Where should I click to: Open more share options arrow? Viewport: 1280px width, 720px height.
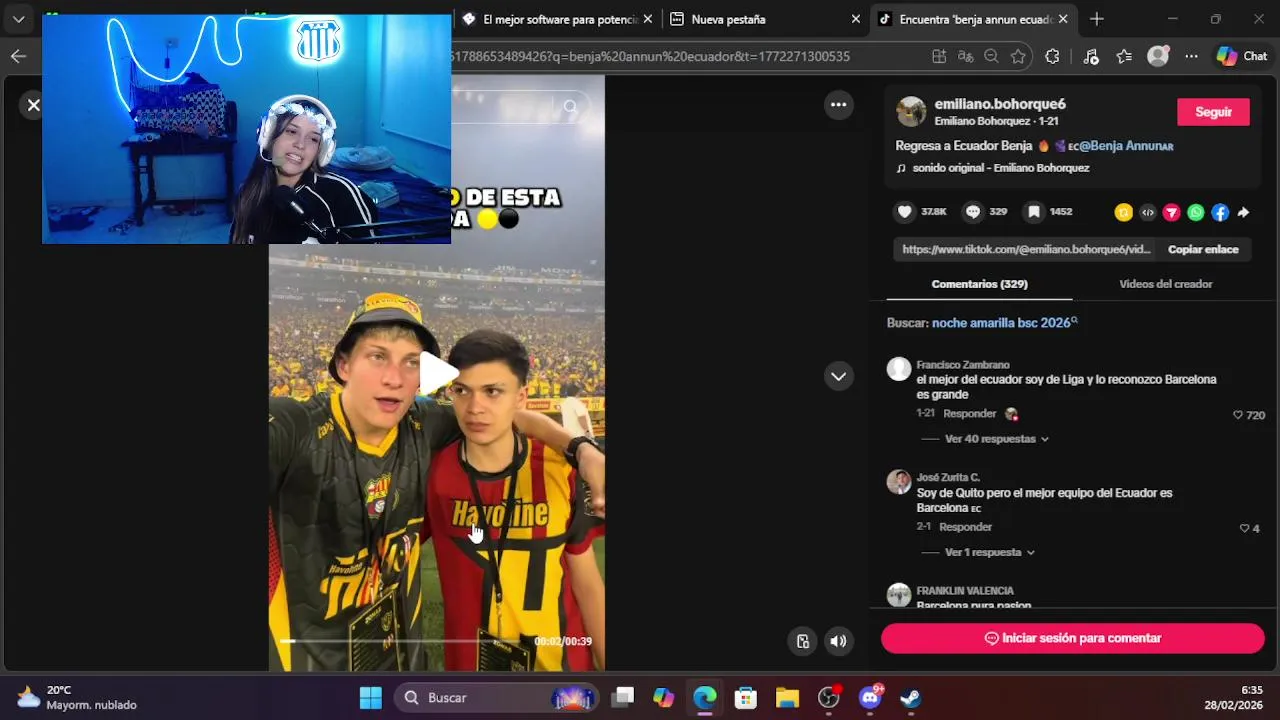1244,212
